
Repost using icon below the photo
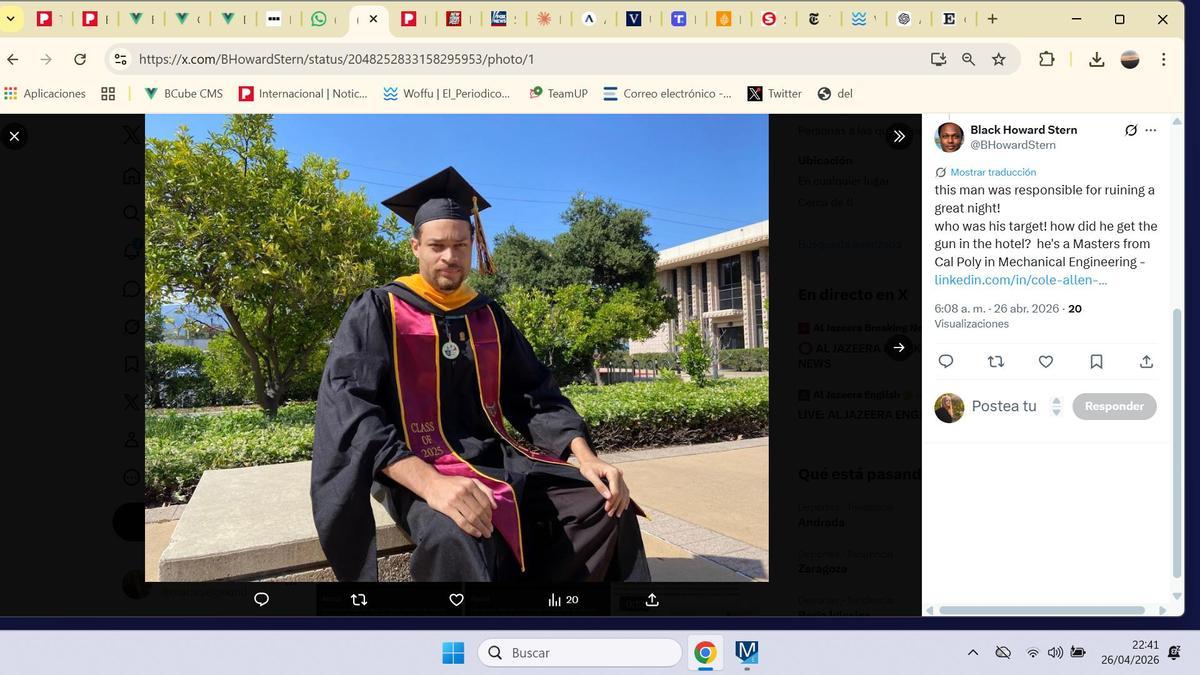coord(359,600)
